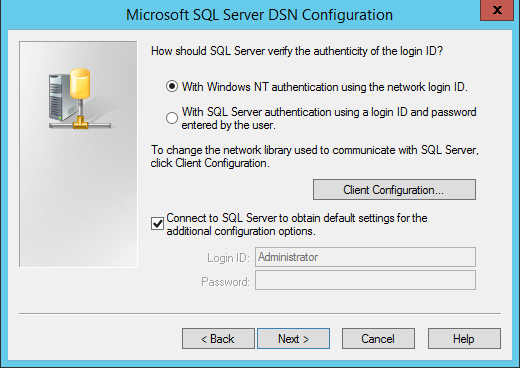
Task: Select Windows NT authentication radio button
Action: 172,87
